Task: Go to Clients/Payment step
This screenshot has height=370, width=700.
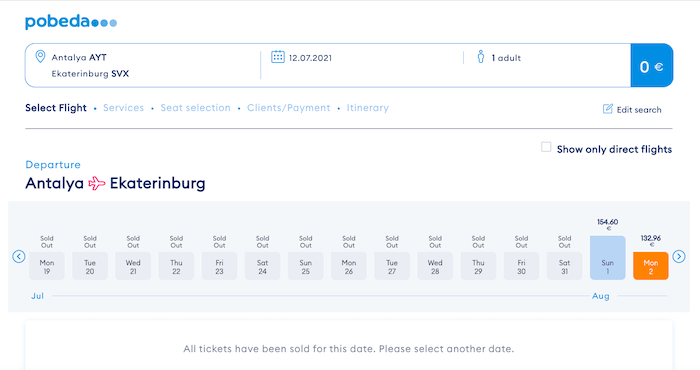Action: point(289,108)
